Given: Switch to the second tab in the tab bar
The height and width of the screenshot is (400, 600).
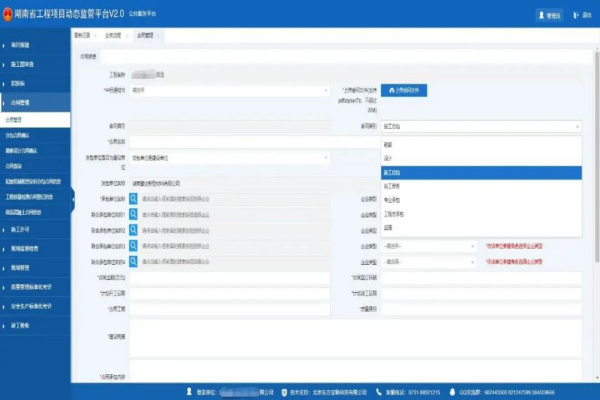Looking at the screenshot, I should click(x=115, y=35).
